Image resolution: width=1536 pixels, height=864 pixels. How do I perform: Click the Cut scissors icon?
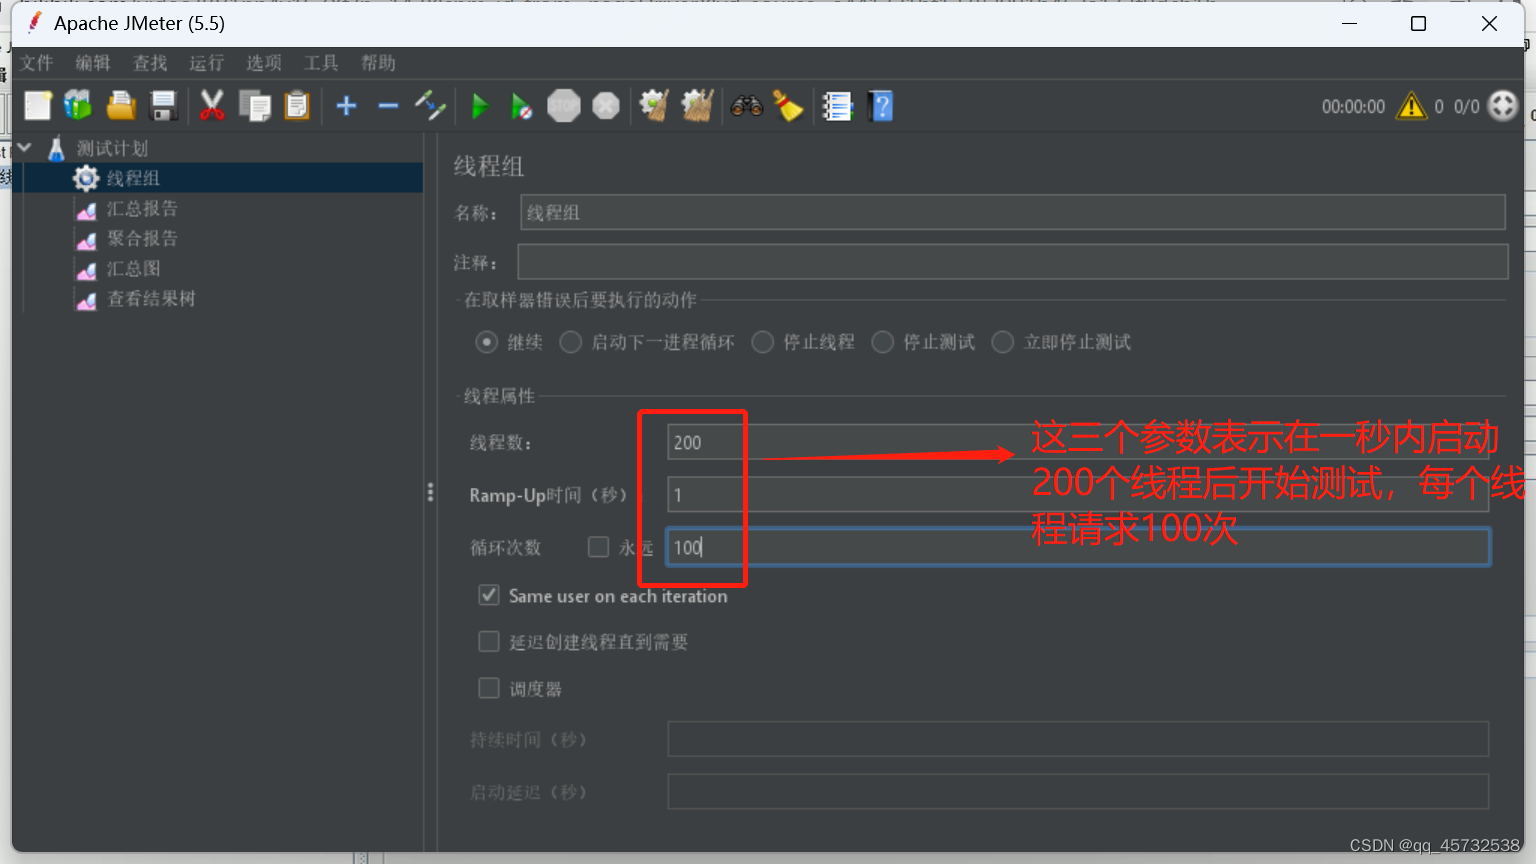212,105
